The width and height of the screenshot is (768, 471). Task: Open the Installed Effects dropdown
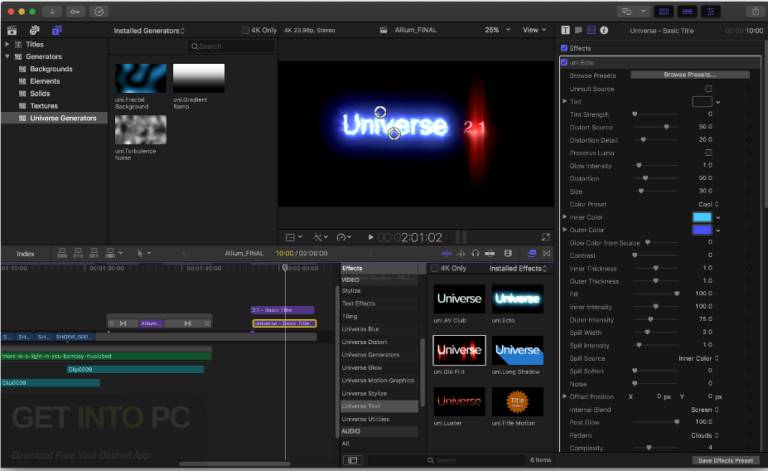[518, 268]
